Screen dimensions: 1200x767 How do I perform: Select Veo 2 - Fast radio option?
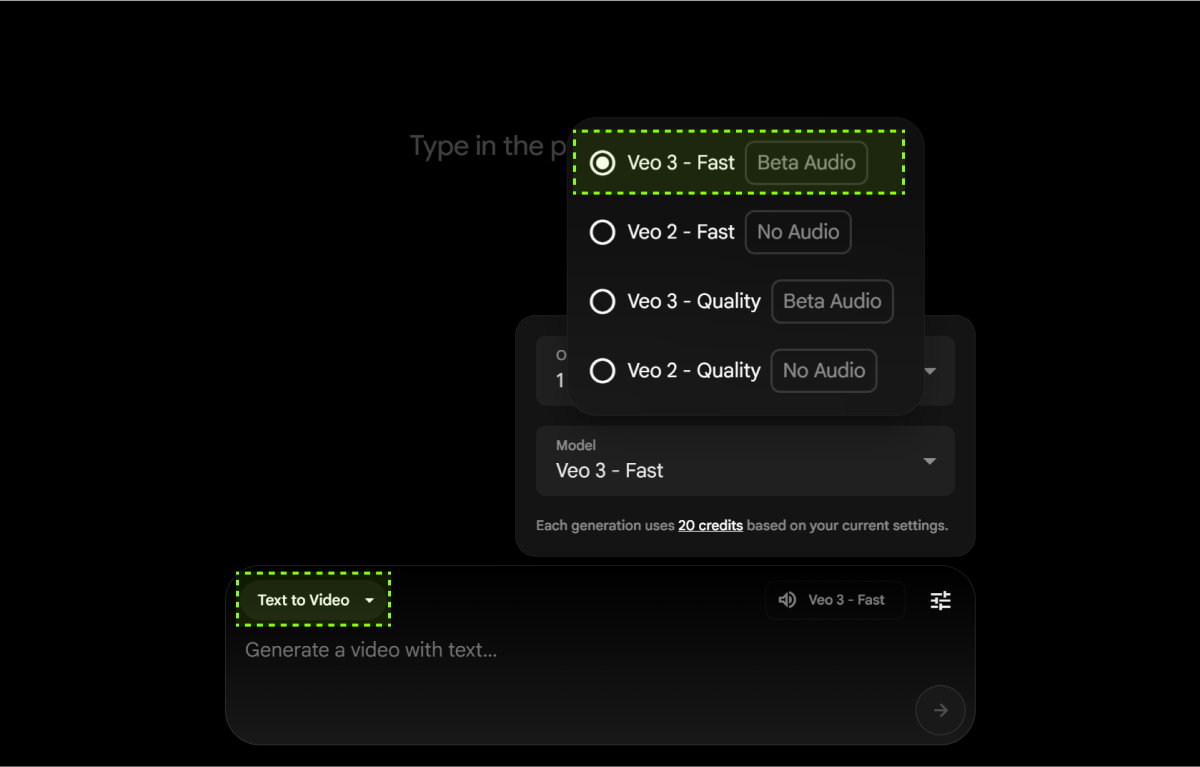[602, 232]
